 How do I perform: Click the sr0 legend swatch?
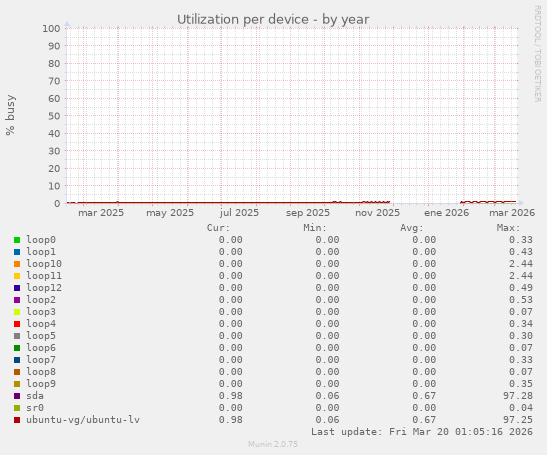pyautogui.click(x=17, y=408)
